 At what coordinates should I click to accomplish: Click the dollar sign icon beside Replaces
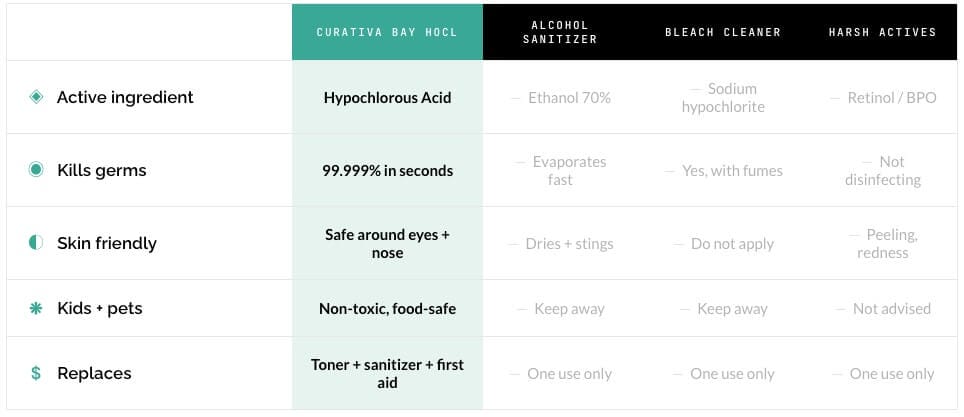coord(37,373)
